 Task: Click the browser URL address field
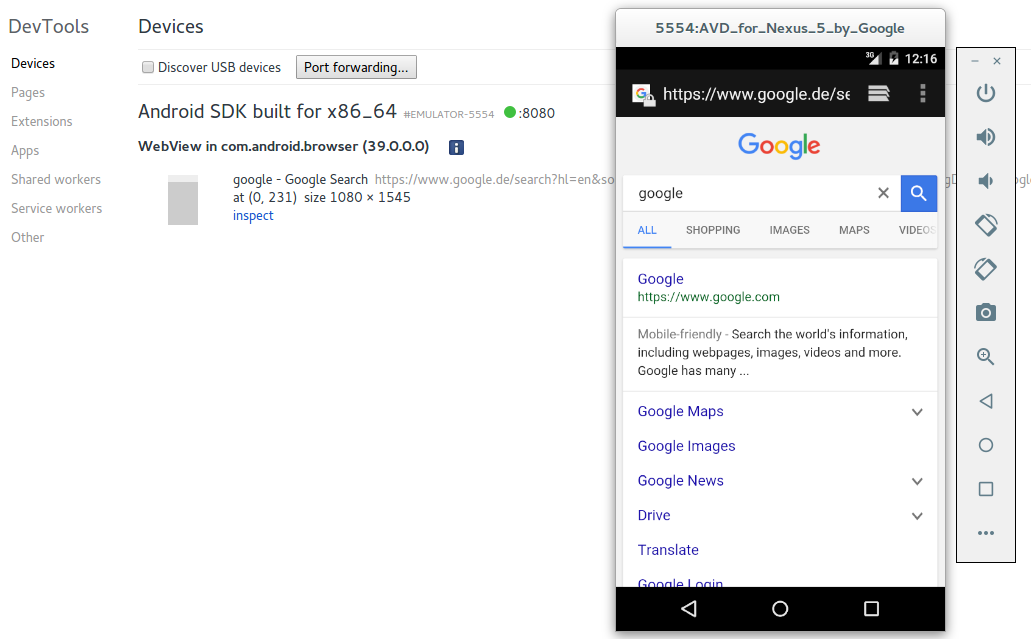click(756, 94)
